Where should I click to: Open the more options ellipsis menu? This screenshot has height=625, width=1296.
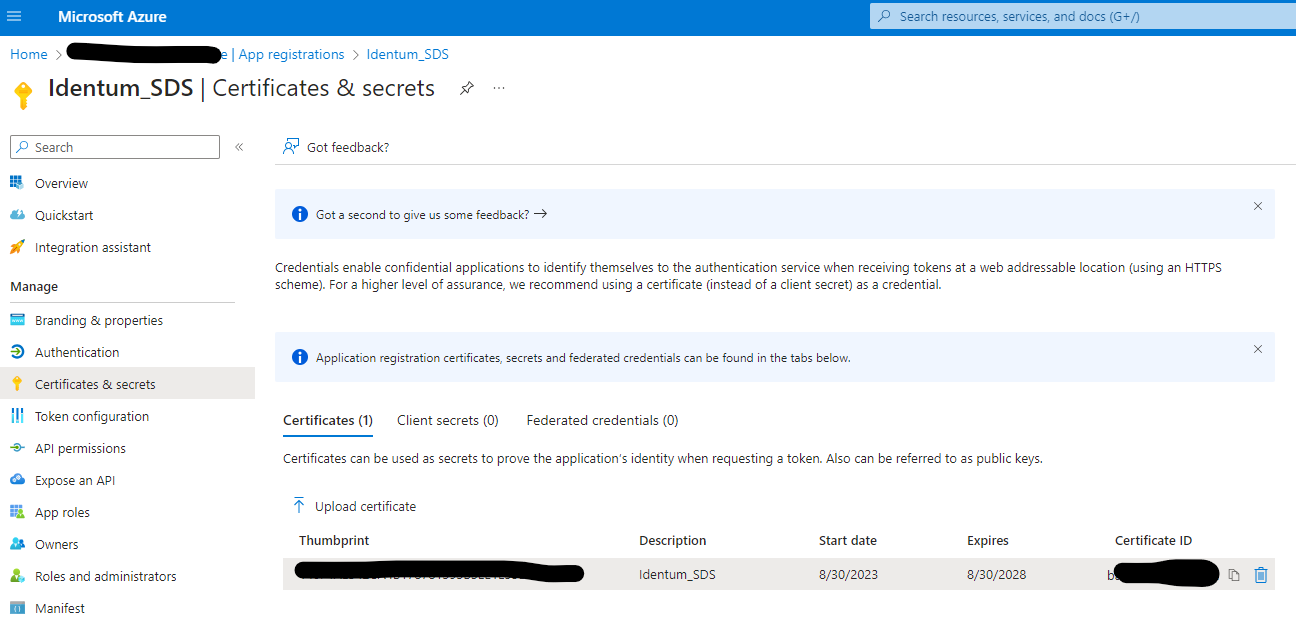[499, 88]
